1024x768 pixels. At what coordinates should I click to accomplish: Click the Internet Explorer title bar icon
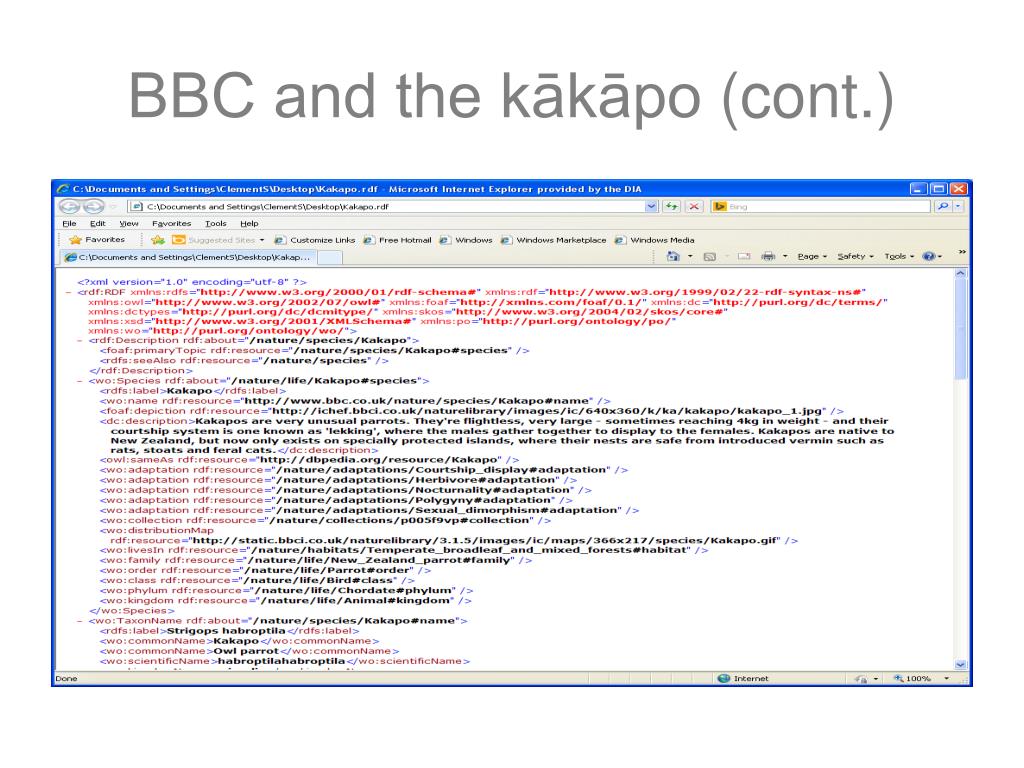pos(63,189)
